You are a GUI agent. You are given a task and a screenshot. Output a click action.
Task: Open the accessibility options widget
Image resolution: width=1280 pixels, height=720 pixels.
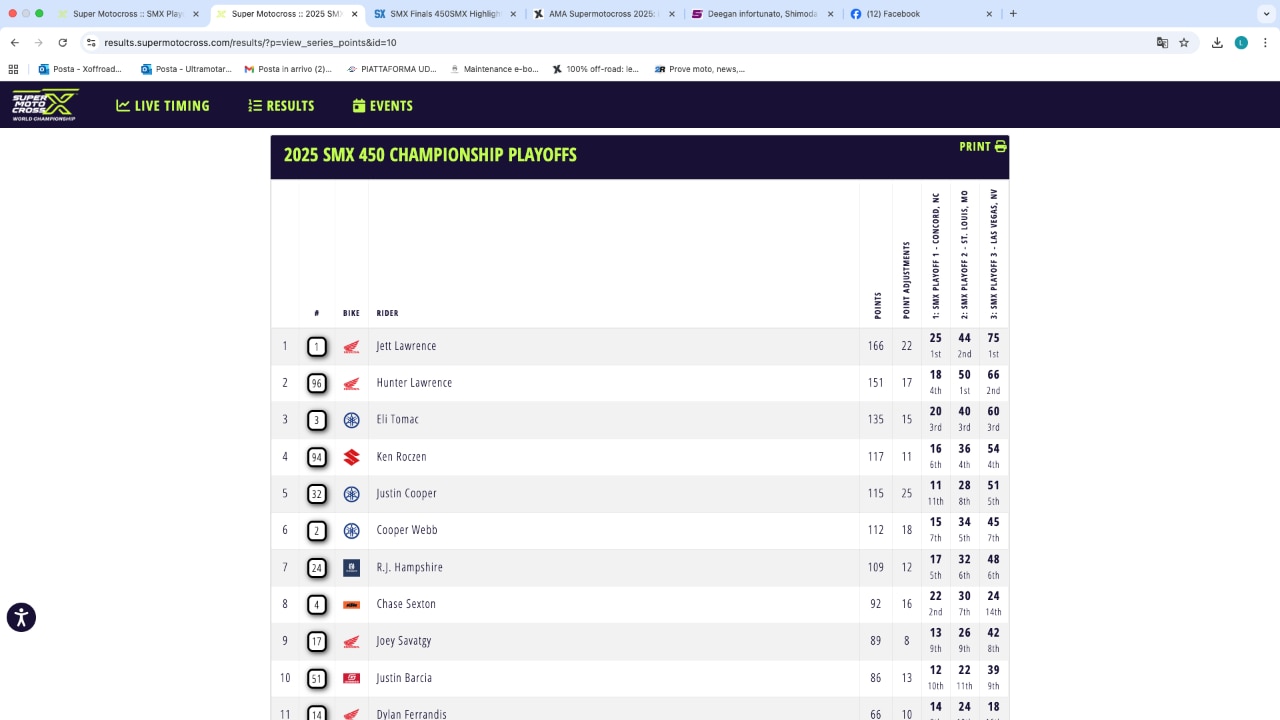21,617
